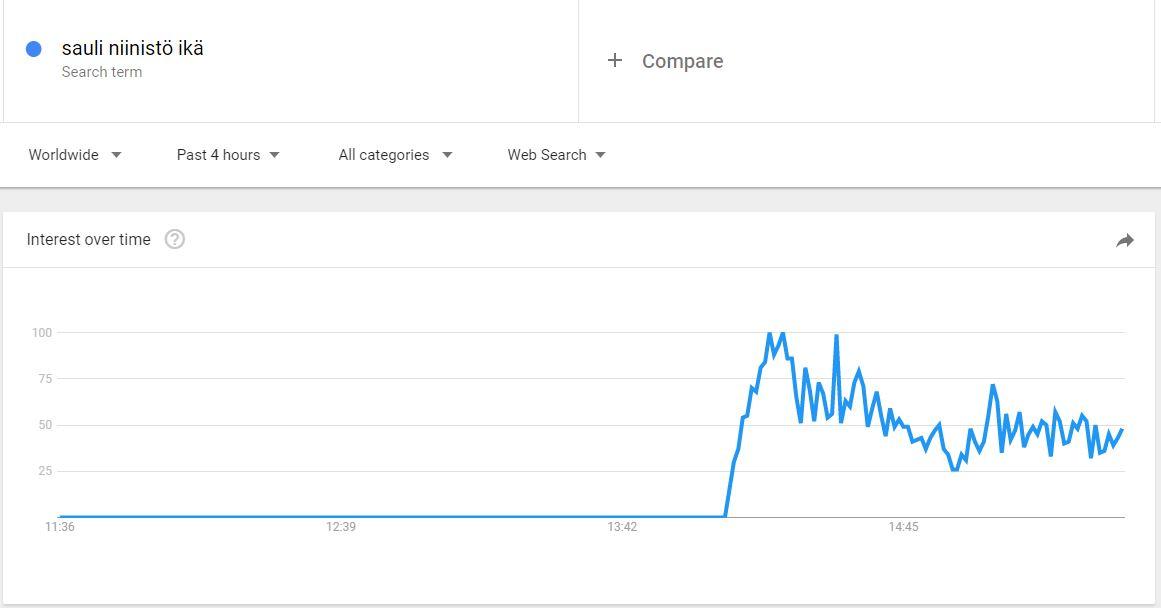Expand the 'Past 4 hours' time range
The width and height of the screenshot is (1161, 608).
click(228, 155)
